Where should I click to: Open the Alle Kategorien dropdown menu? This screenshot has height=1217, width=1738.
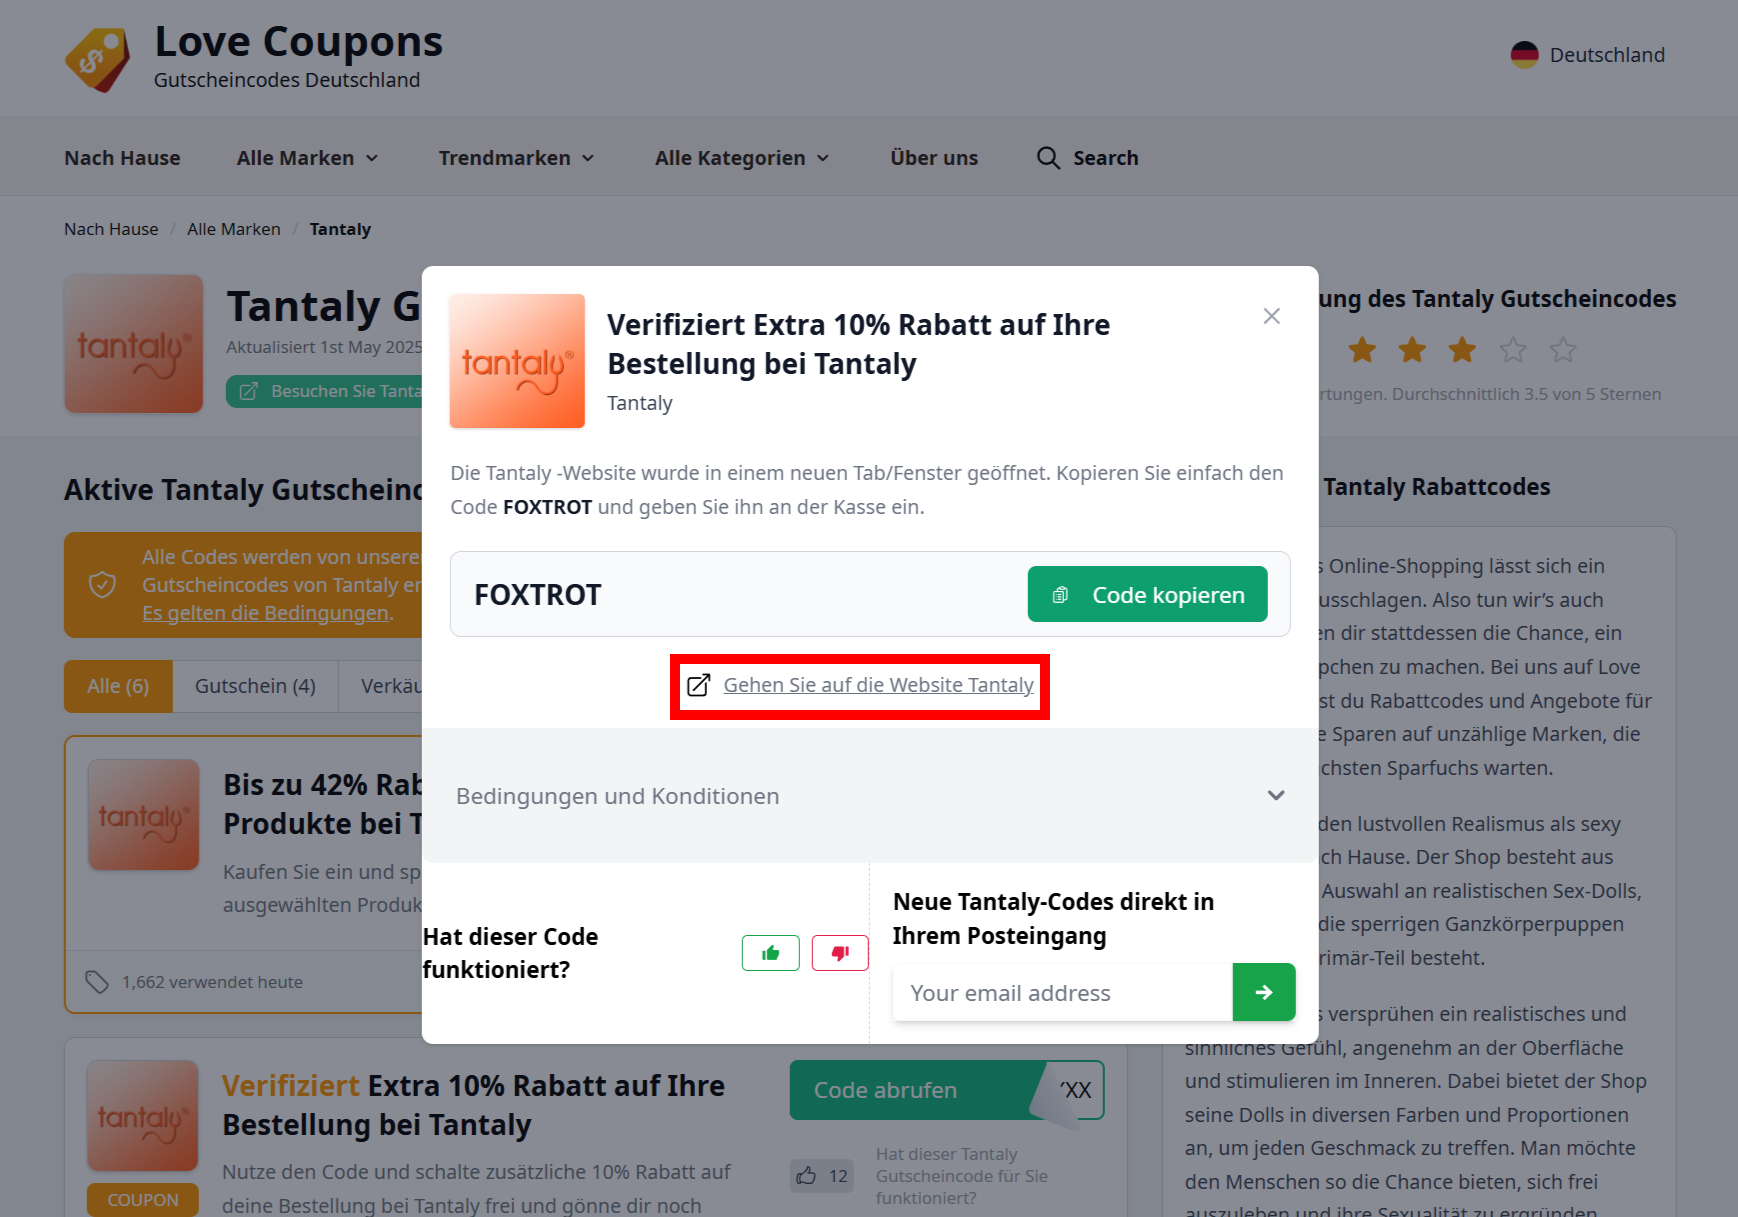(742, 158)
